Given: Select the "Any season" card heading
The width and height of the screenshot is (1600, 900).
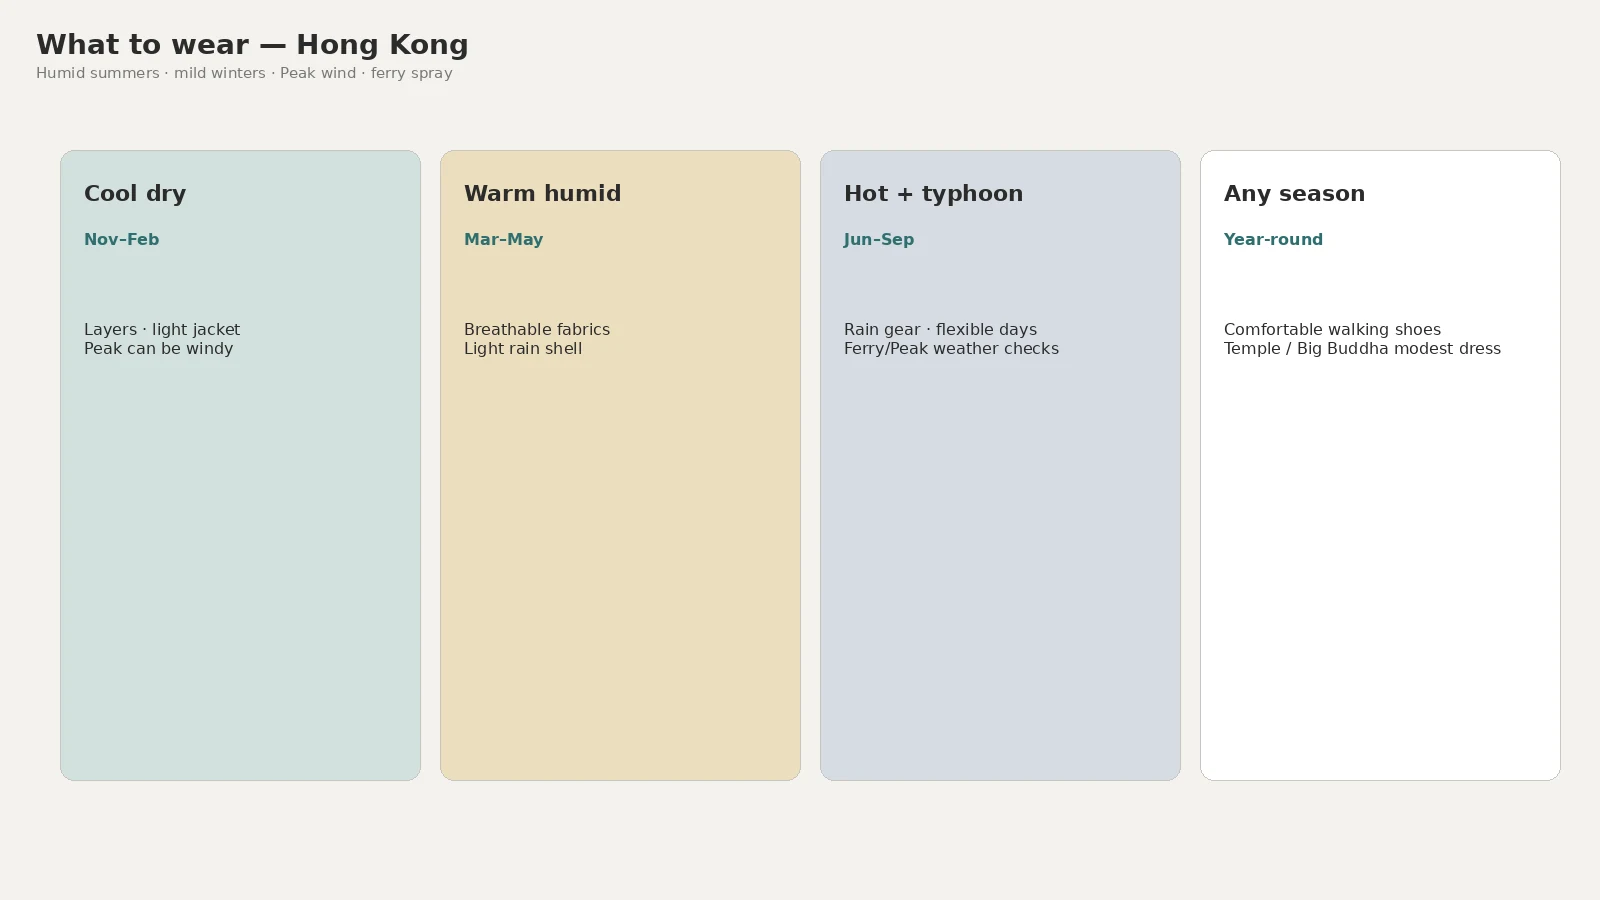Looking at the screenshot, I should [1294, 193].
